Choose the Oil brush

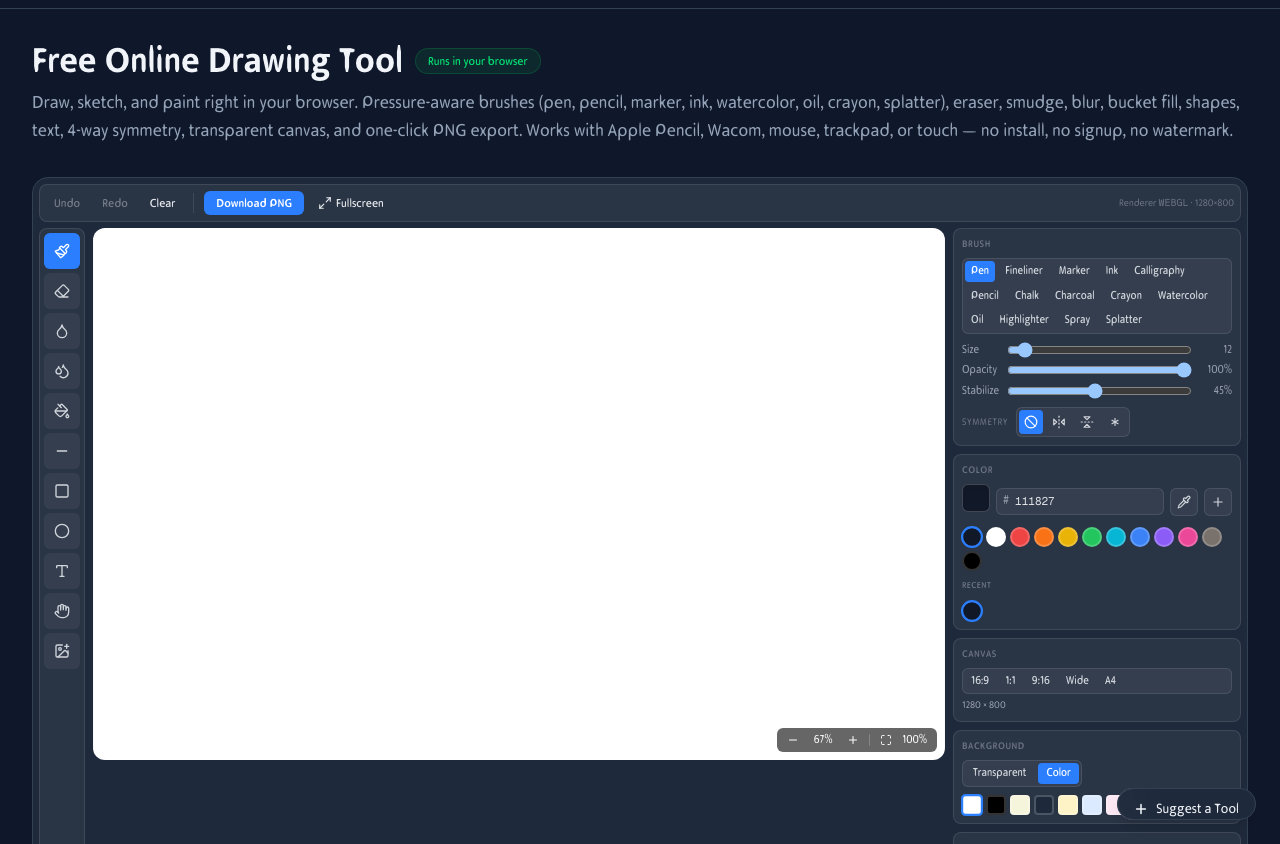pos(977,320)
